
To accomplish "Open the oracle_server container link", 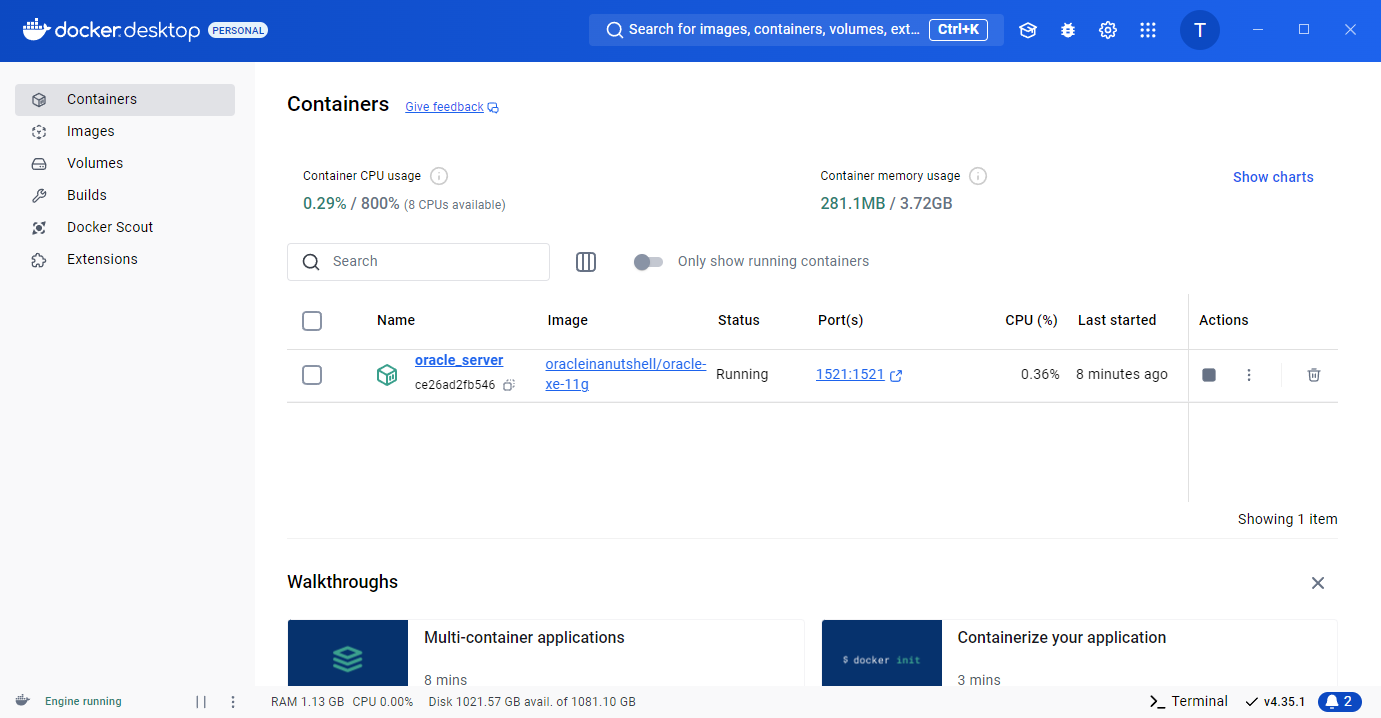I will [459, 361].
